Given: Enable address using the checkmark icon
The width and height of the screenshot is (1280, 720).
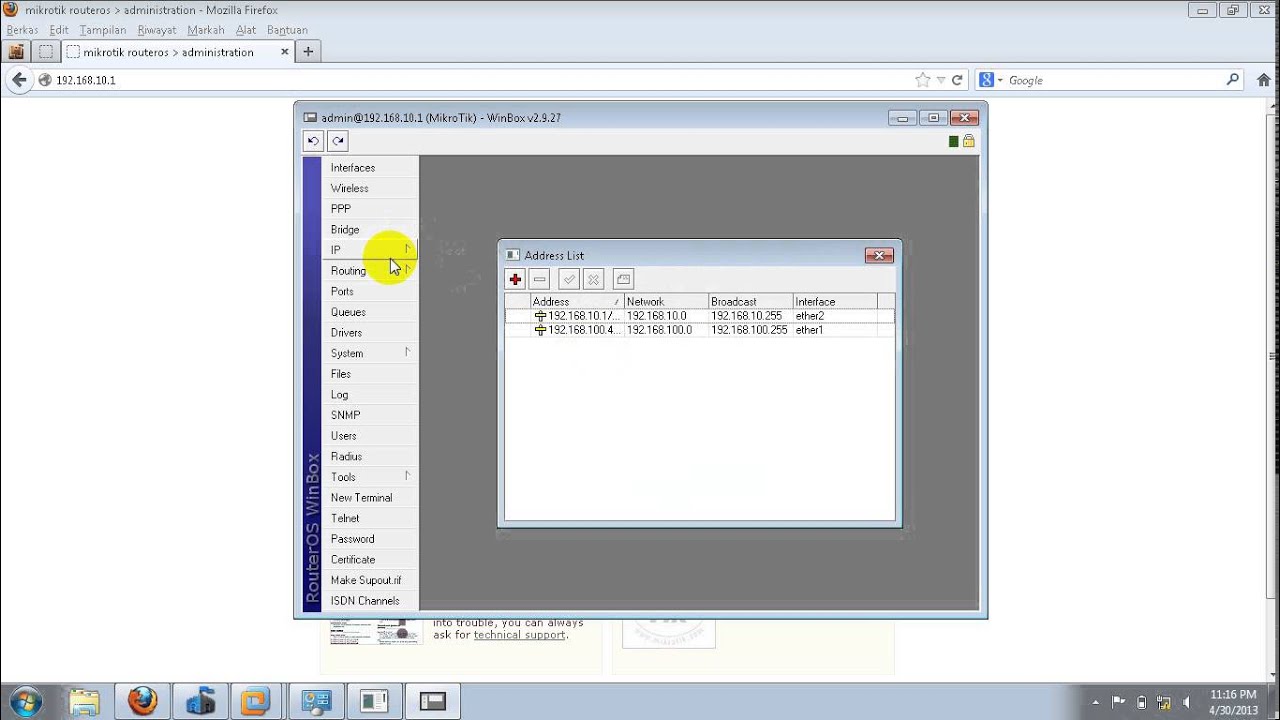Looking at the screenshot, I should (x=569, y=280).
